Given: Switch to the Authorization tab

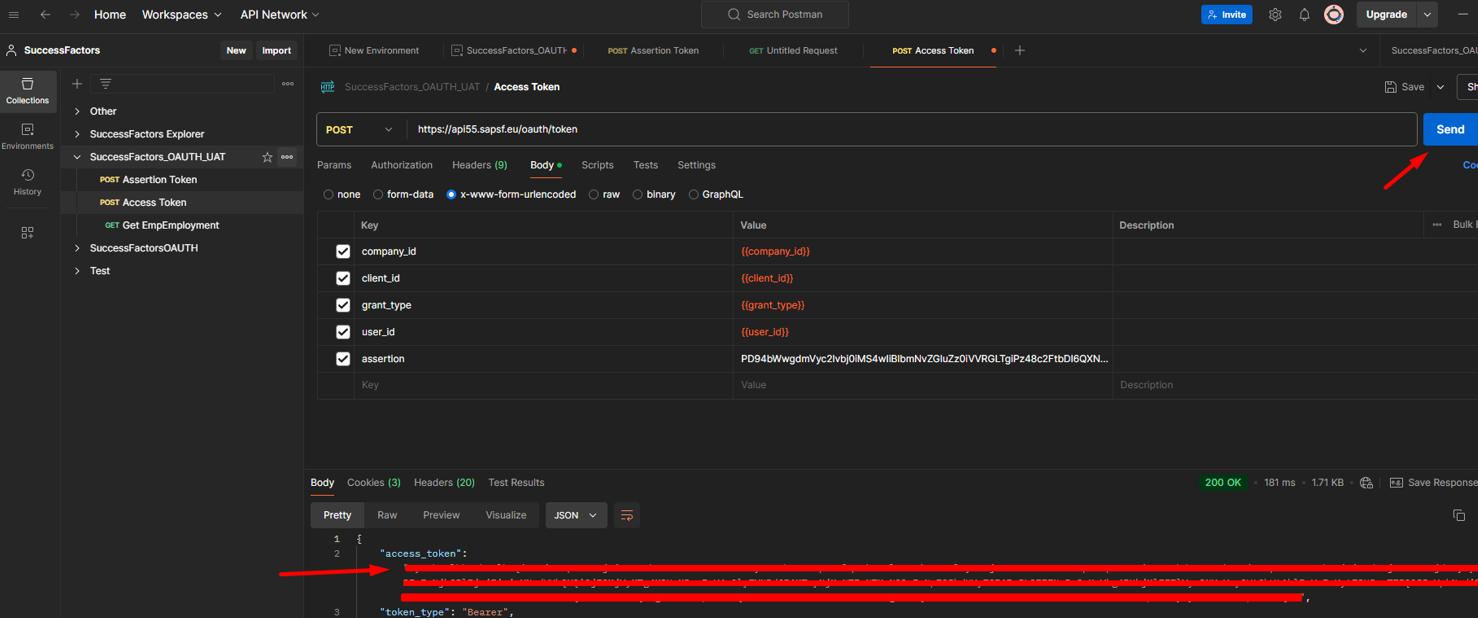Looking at the screenshot, I should pos(402,165).
